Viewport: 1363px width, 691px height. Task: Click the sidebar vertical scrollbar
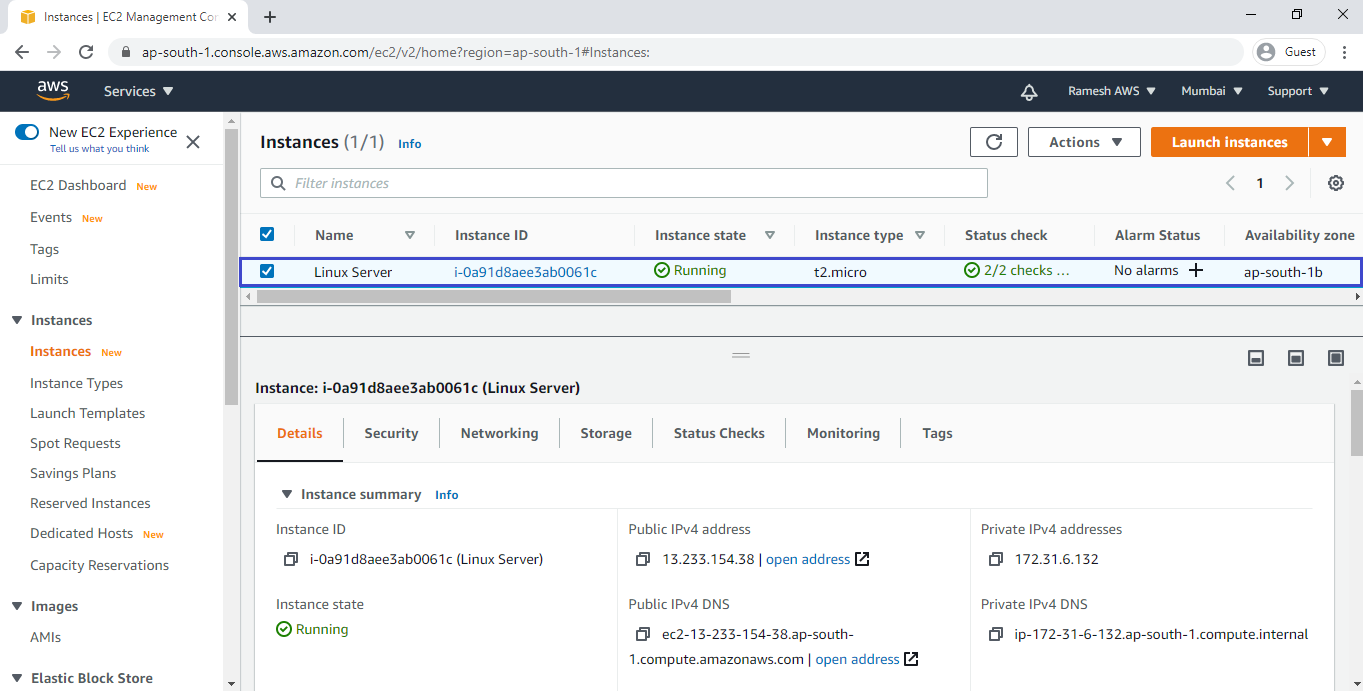coord(232,265)
